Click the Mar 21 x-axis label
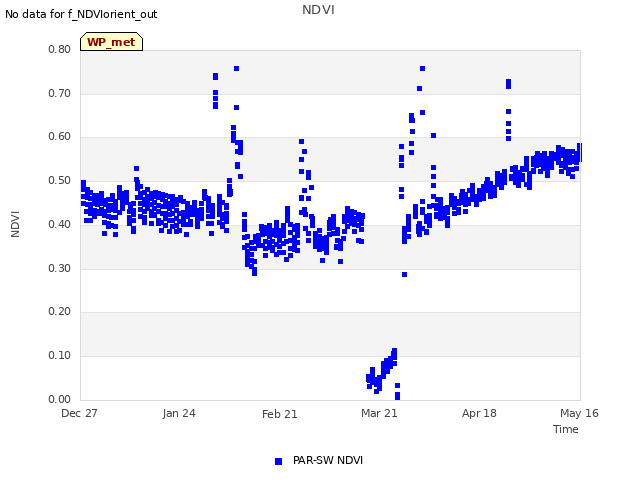Viewport: 640px width, 480px height. (379, 413)
